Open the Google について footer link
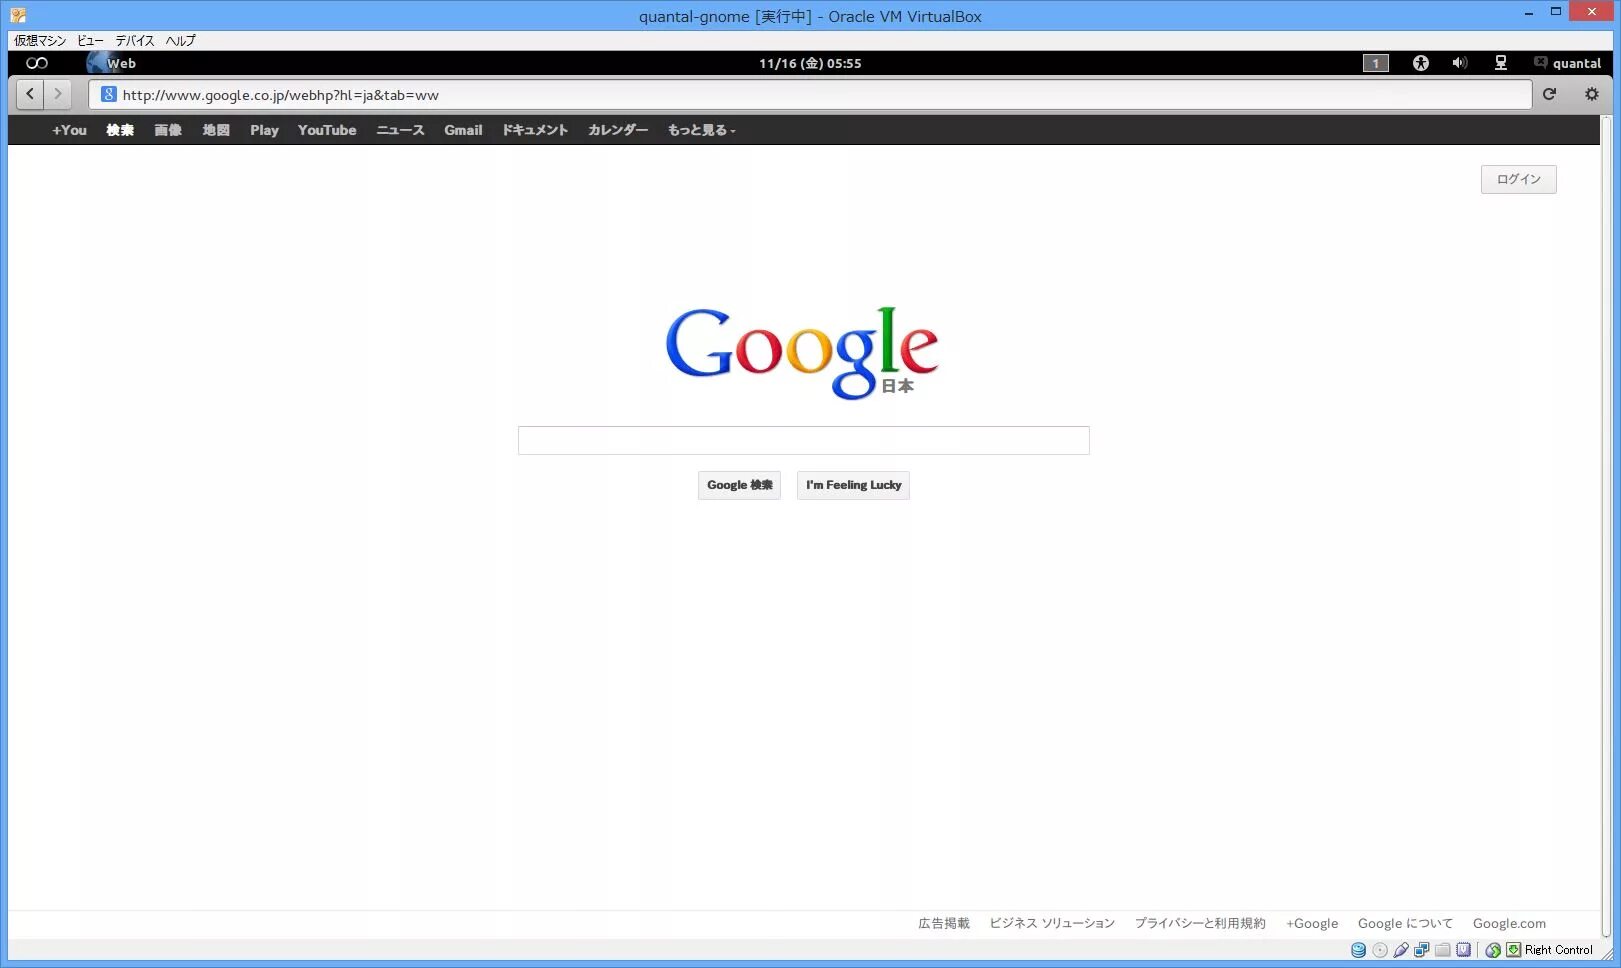The width and height of the screenshot is (1621, 968). pos(1405,923)
